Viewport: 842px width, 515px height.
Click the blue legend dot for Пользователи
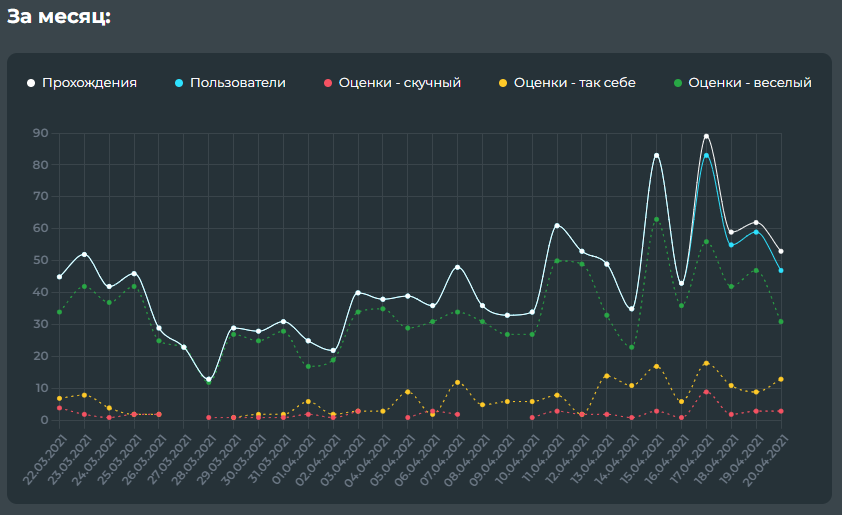(x=178, y=83)
